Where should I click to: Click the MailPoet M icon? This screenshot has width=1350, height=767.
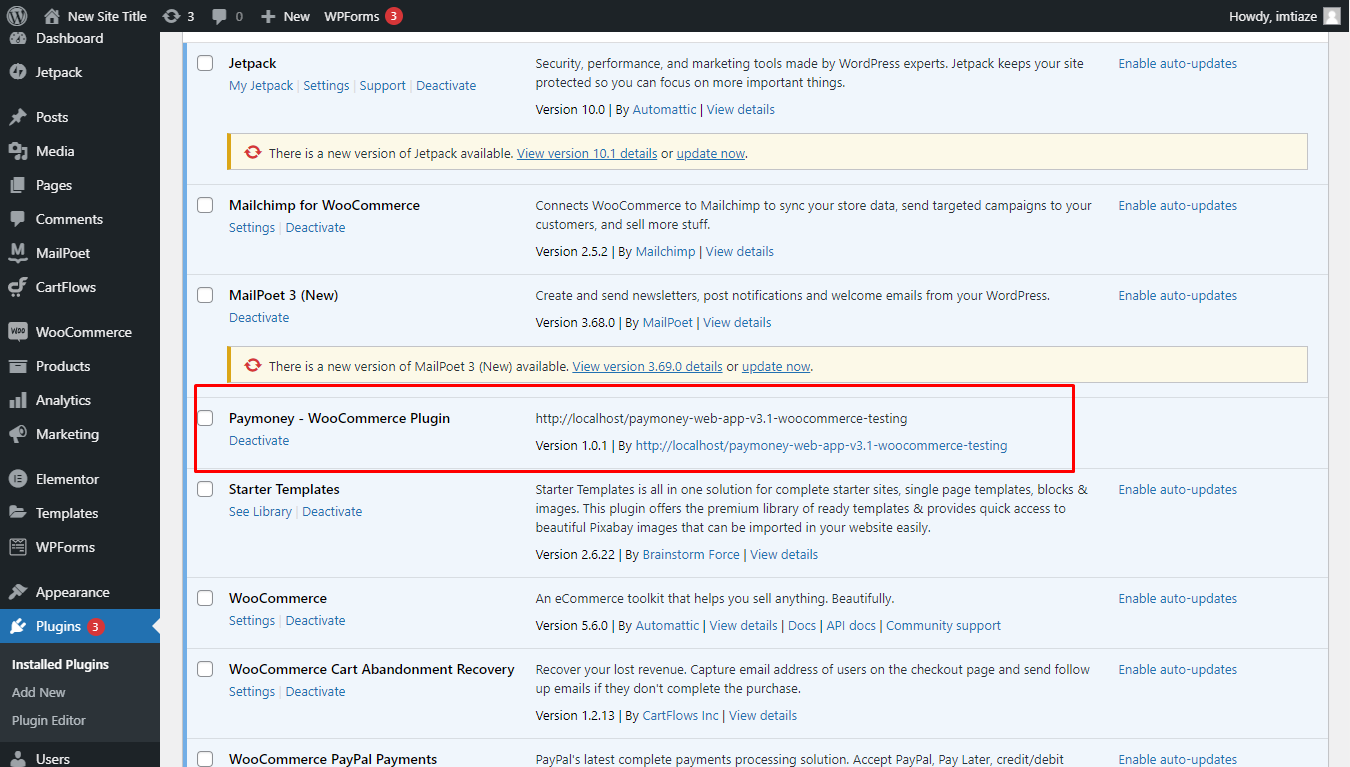(17, 253)
